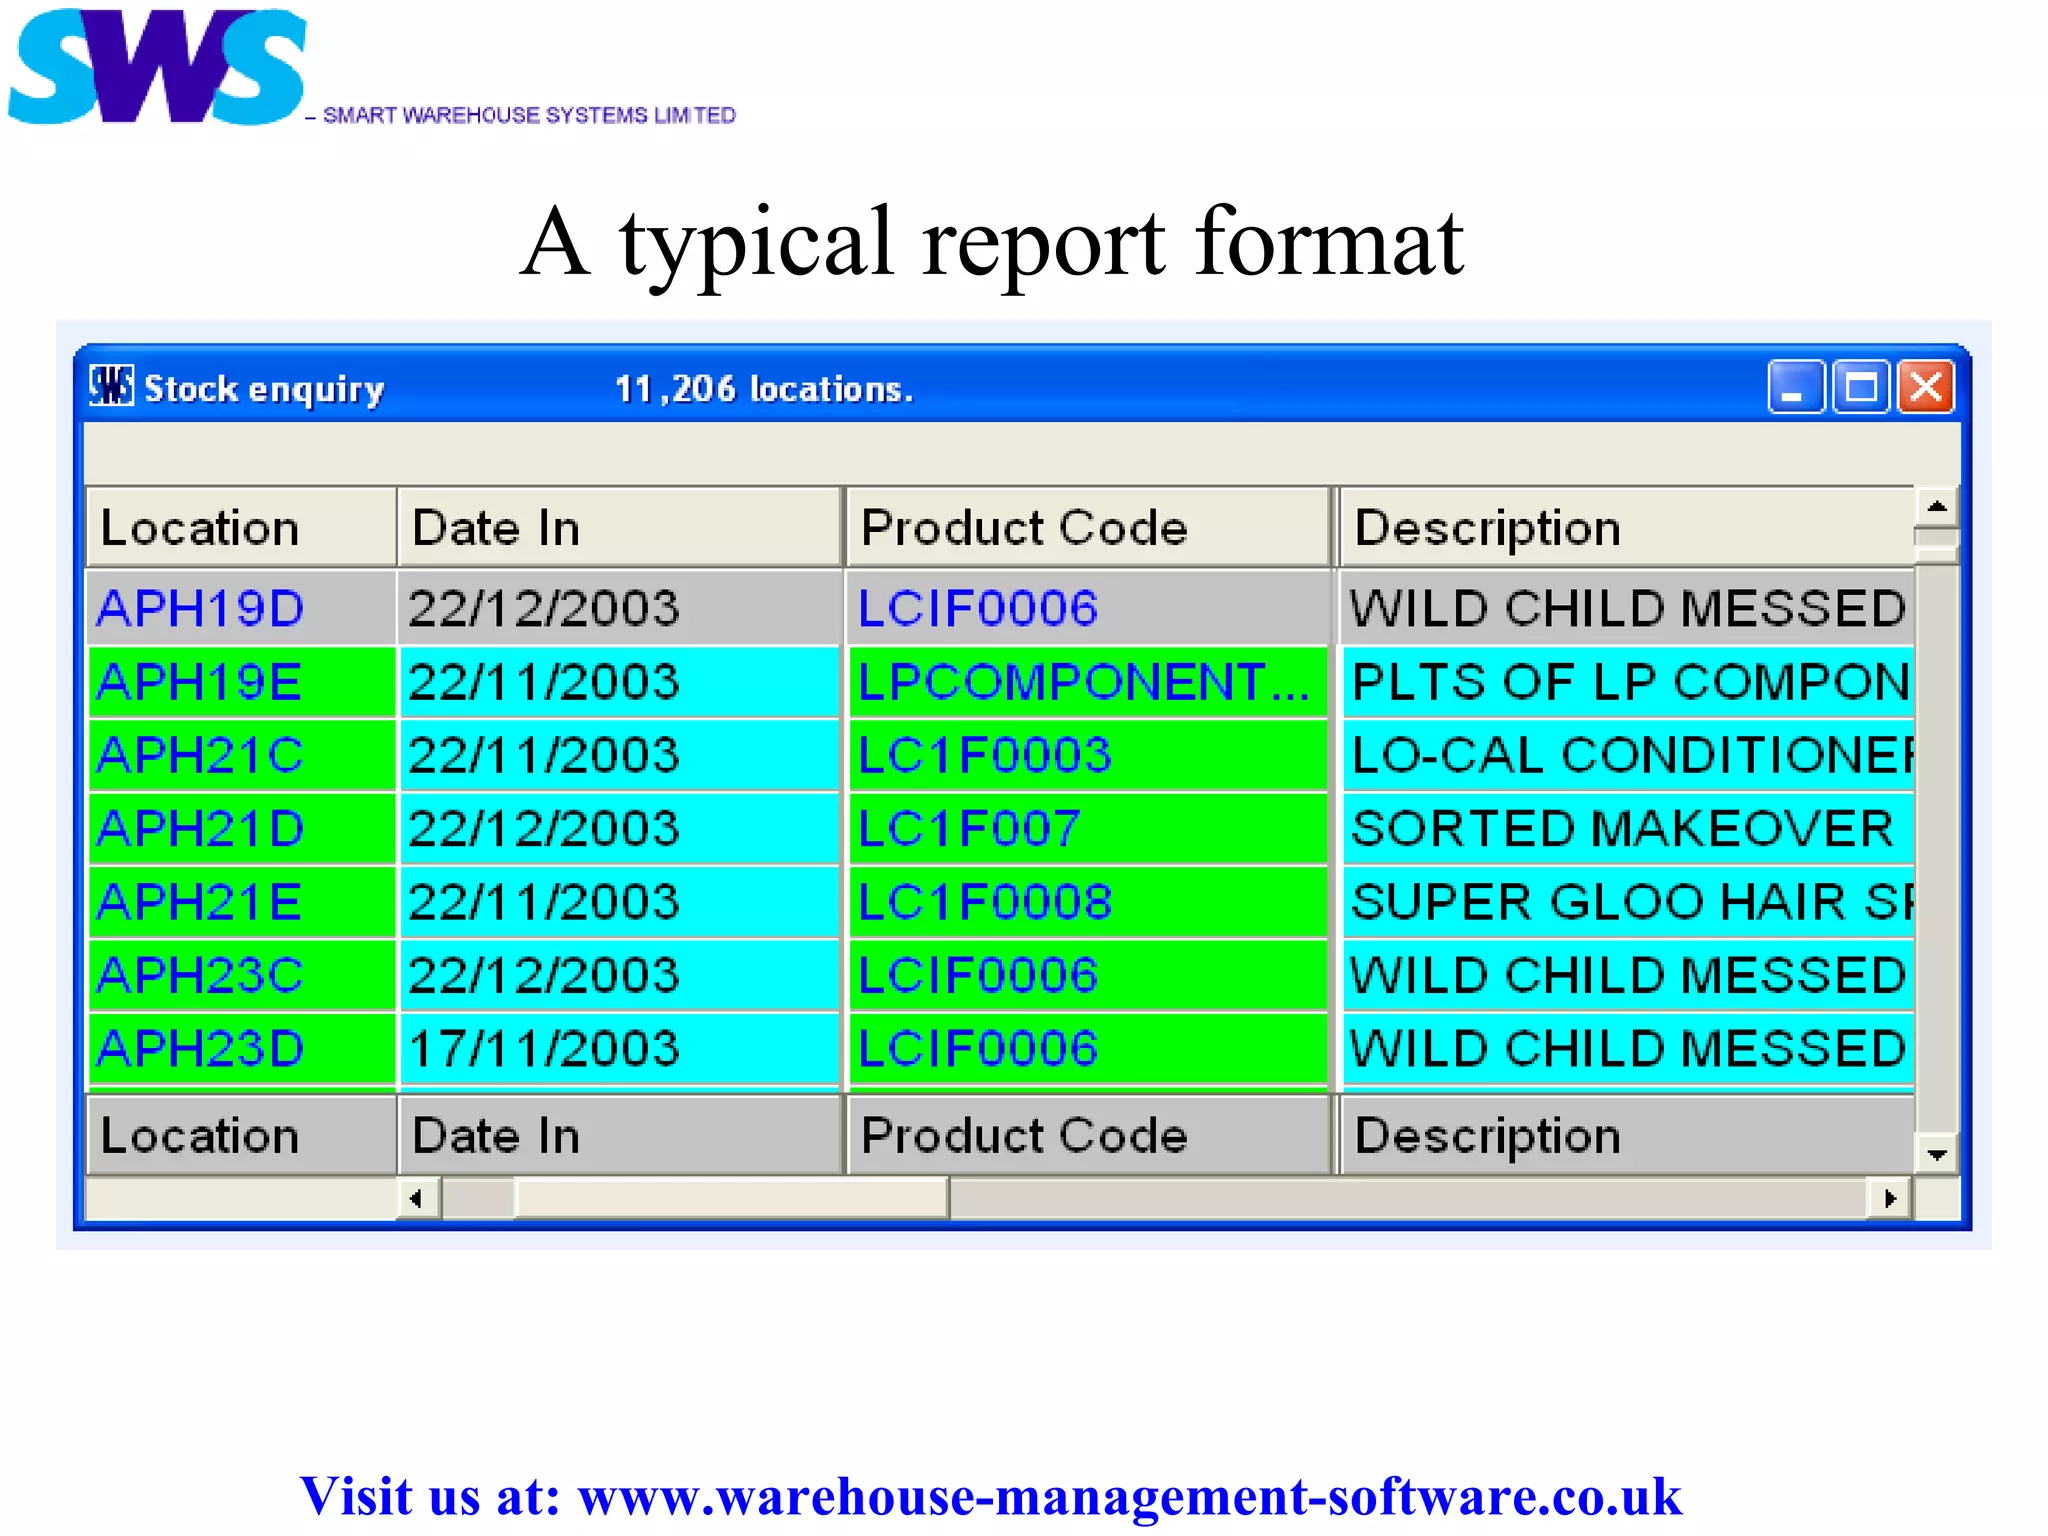Click product code LPCOMPONENT...
Image resolution: width=2048 pixels, height=1536 pixels.
click(1087, 682)
